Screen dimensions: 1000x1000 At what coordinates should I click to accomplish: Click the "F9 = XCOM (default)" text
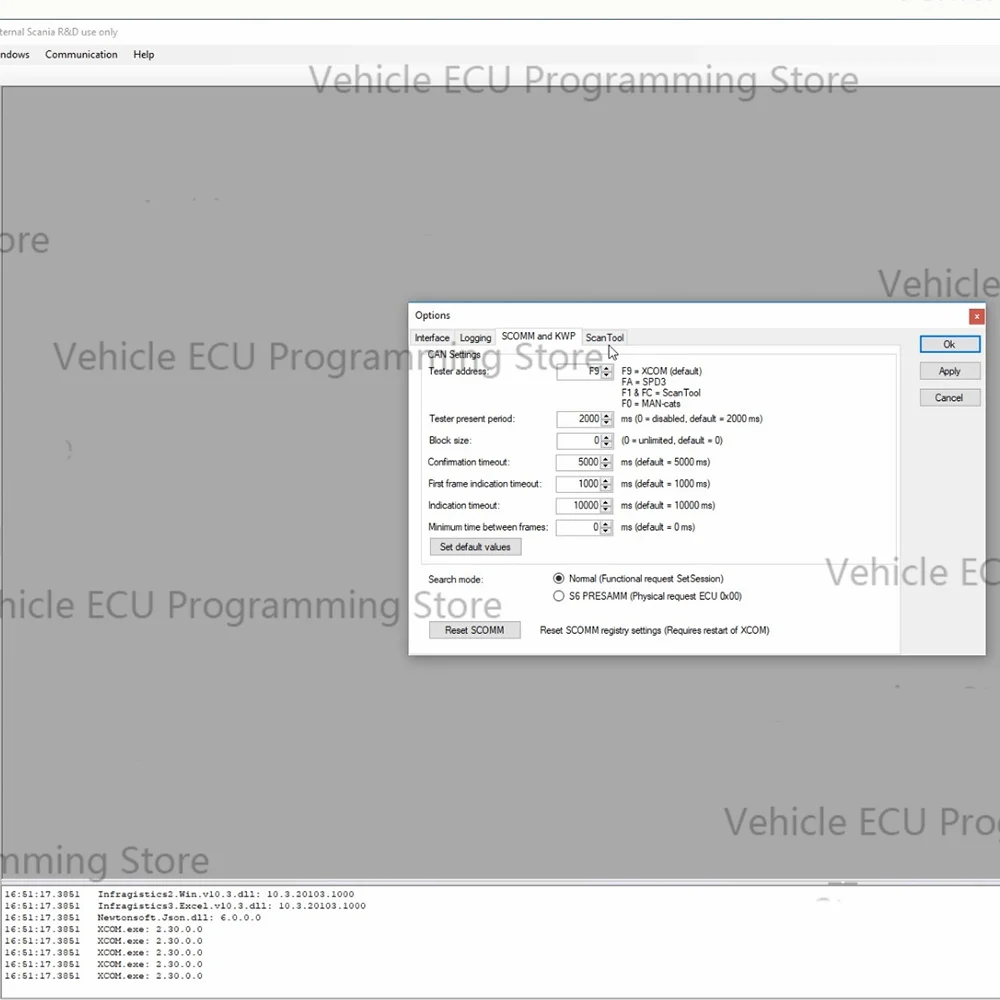[661, 371]
